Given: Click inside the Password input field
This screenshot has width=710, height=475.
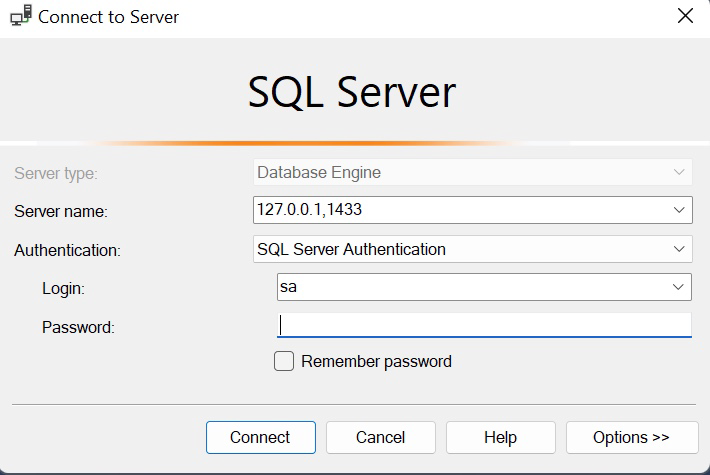Looking at the screenshot, I should point(484,325).
